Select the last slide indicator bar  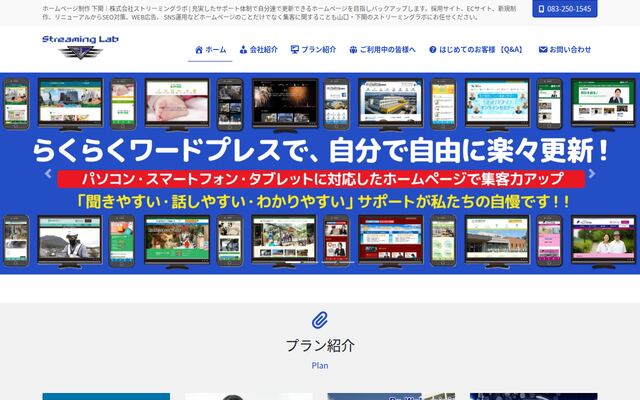click(x=347, y=262)
